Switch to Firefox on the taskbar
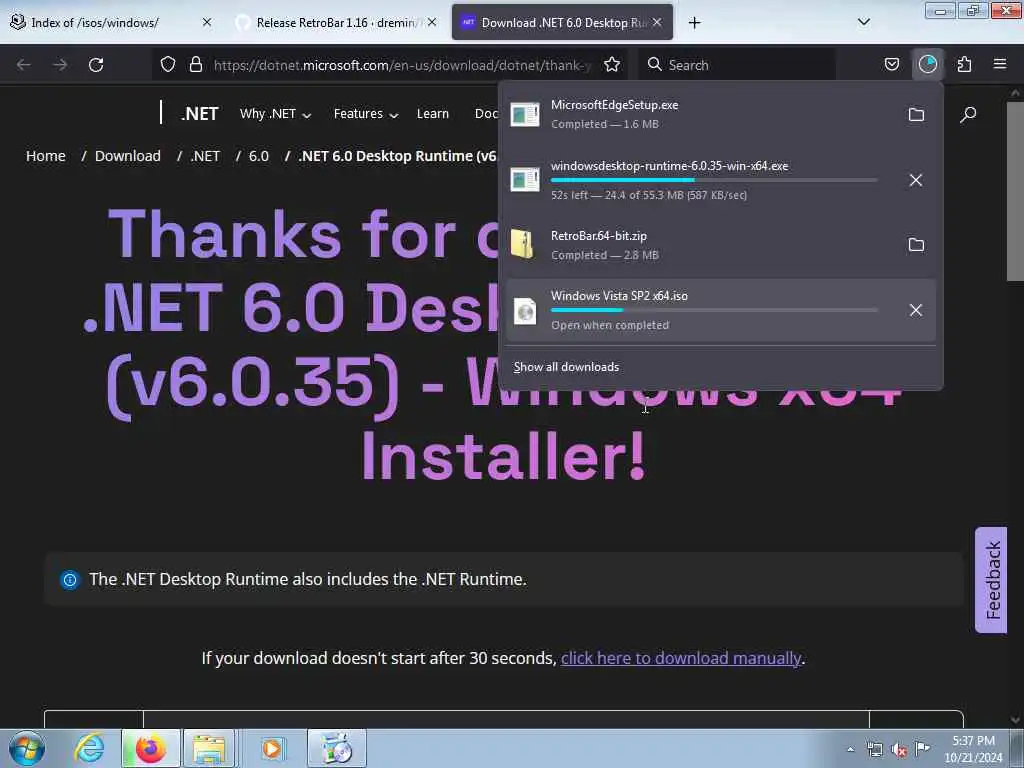 (150, 748)
